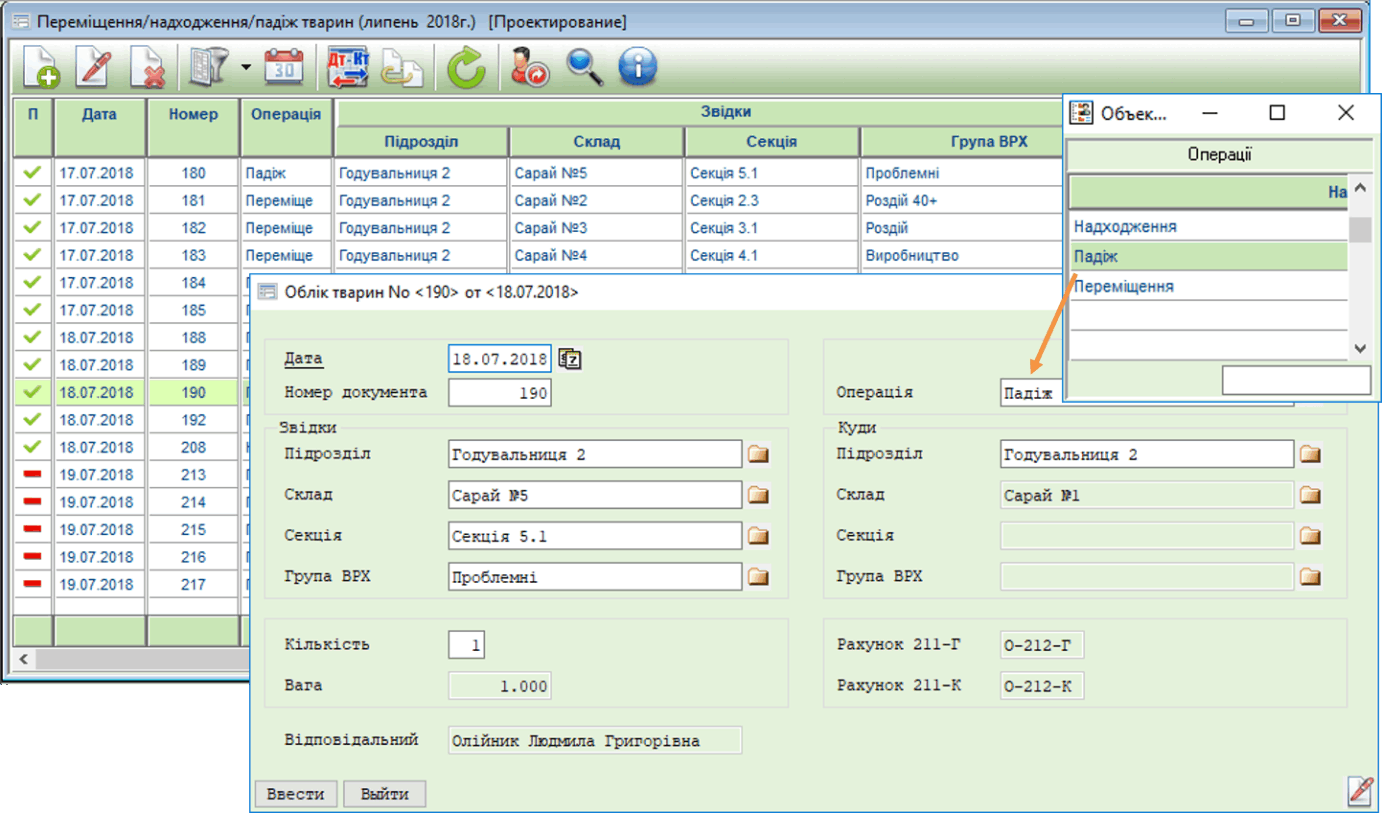
Task: Click the Дт-Кт postings icon
Action: pyautogui.click(x=348, y=68)
